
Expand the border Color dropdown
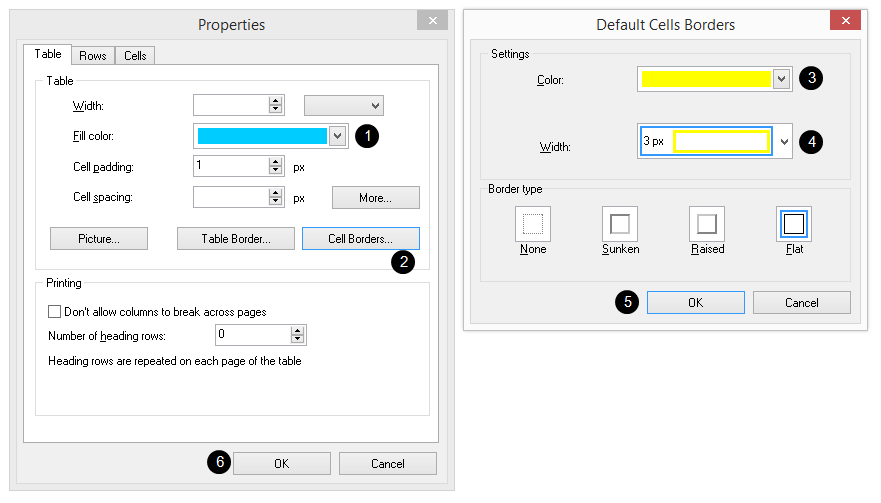pyautogui.click(x=781, y=79)
